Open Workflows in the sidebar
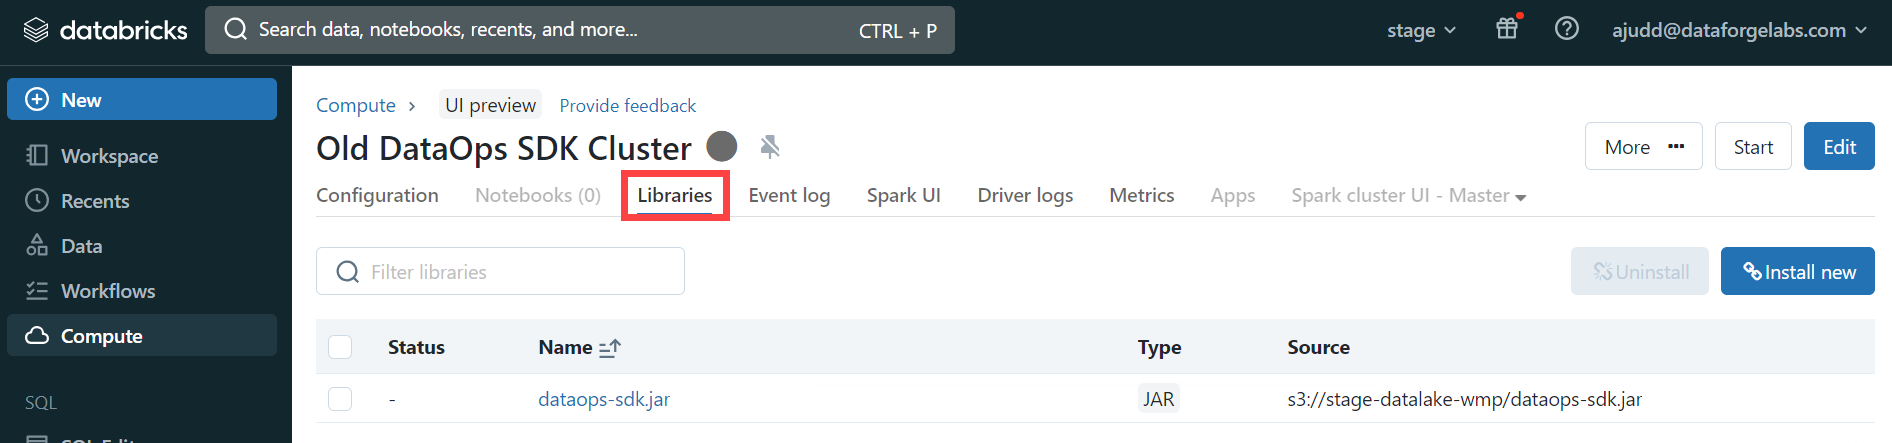 tap(142, 290)
